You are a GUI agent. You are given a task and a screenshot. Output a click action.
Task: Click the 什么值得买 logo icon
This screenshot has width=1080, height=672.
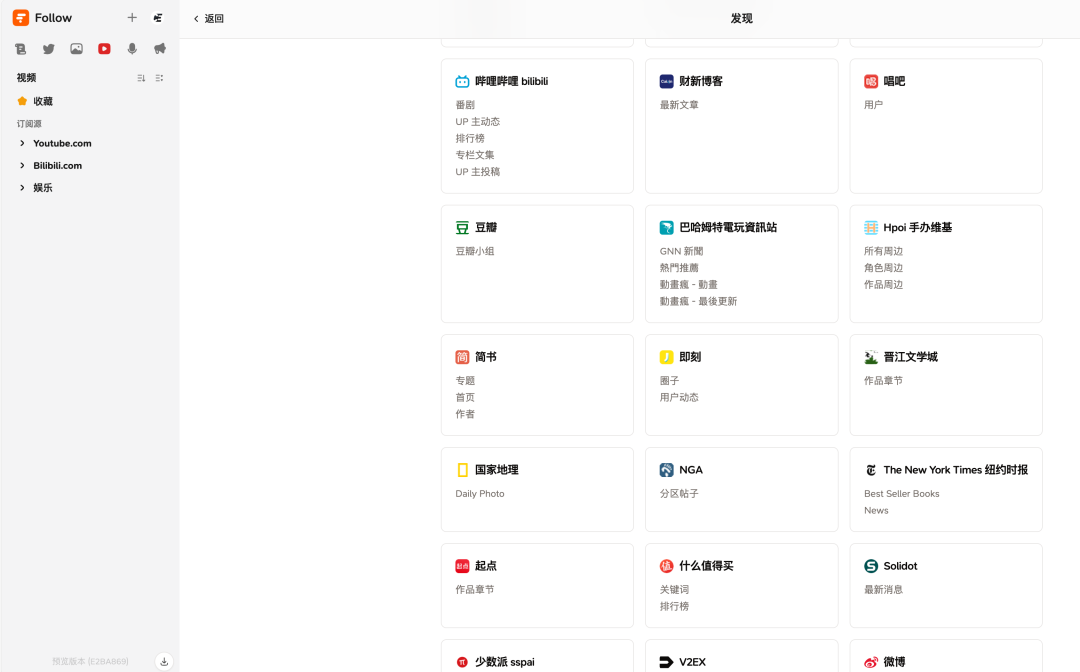[x=667, y=566]
